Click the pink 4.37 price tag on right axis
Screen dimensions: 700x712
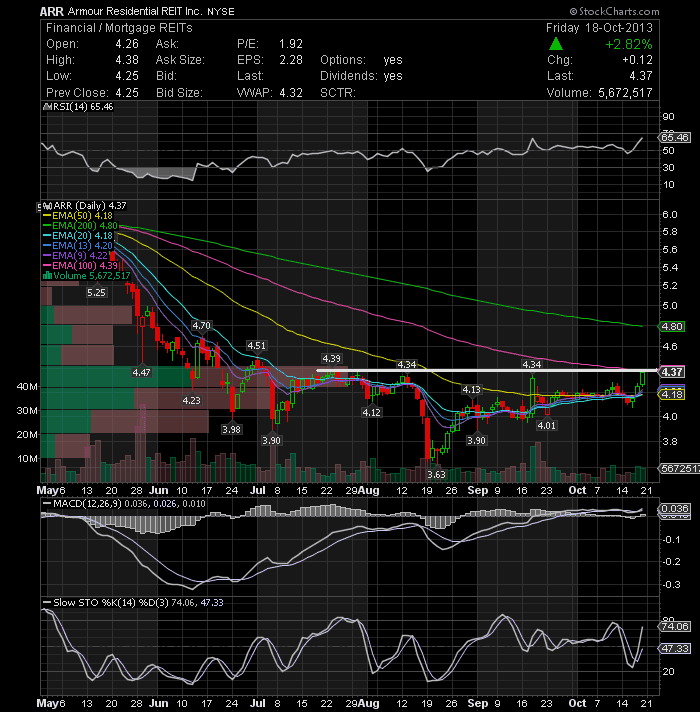[x=671, y=372]
